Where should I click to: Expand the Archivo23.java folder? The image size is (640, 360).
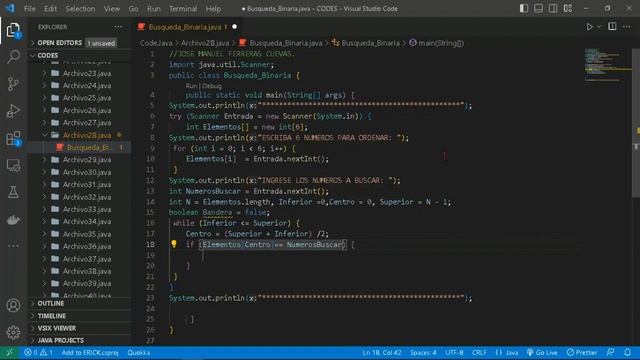click(x=80, y=73)
